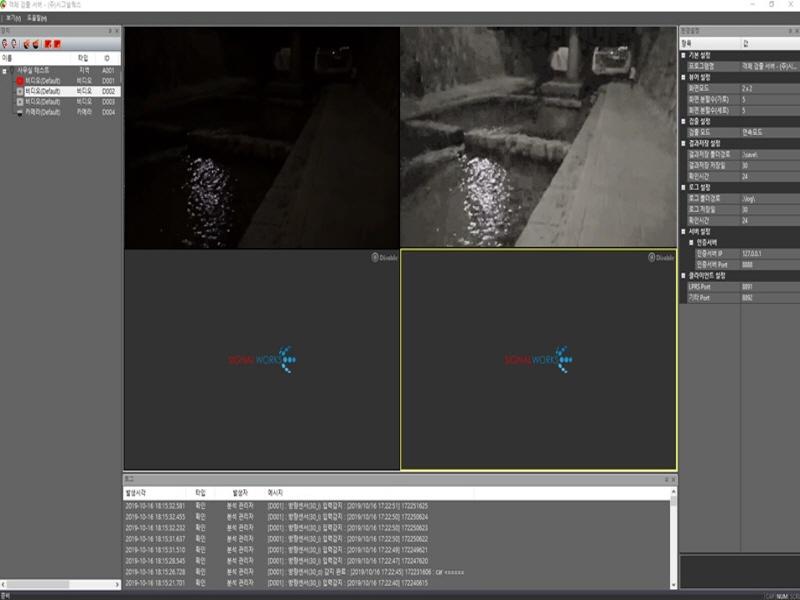This screenshot has height=600, width=800.
Task: Edit the log folder path \log\
Action: [x=770, y=198]
